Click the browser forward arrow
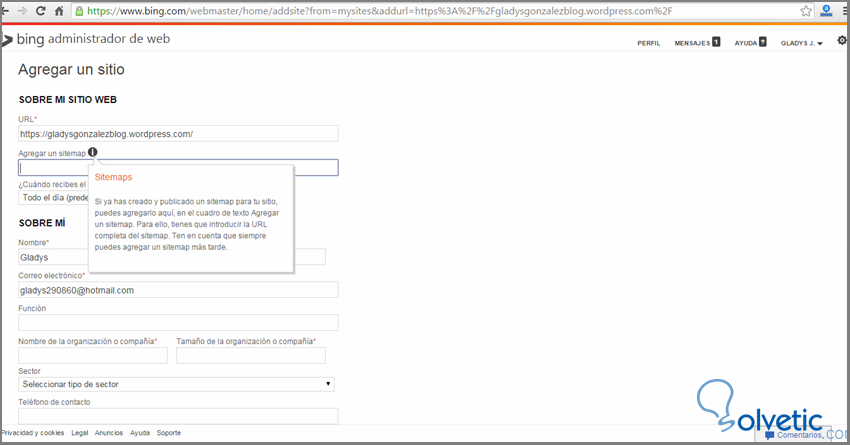The height and width of the screenshot is (445, 850). [22, 11]
